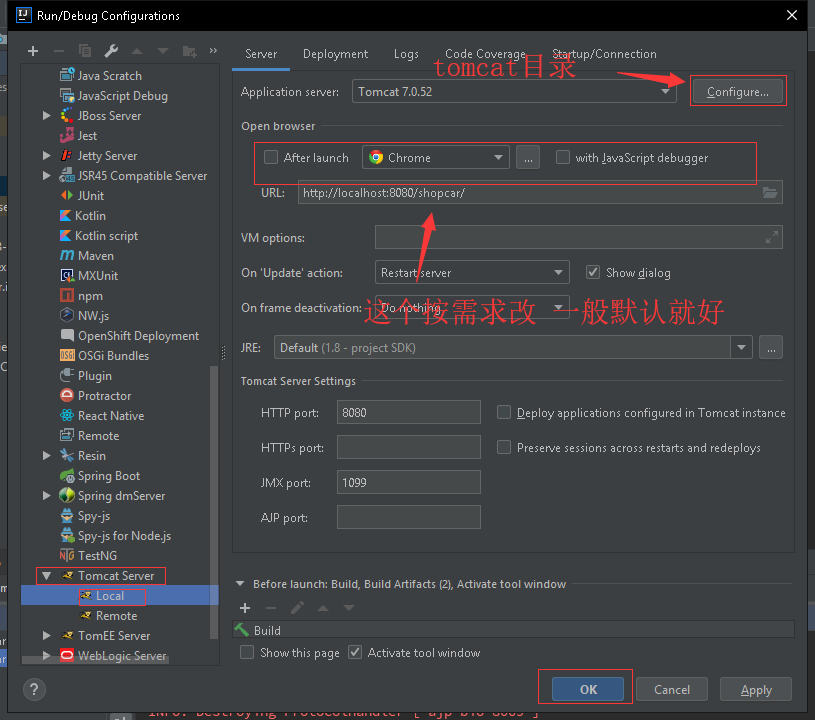This screenshot has height=720, width=815.
Task: Click the Before launch edit pencil icon
Action: (x=297, y=608)
